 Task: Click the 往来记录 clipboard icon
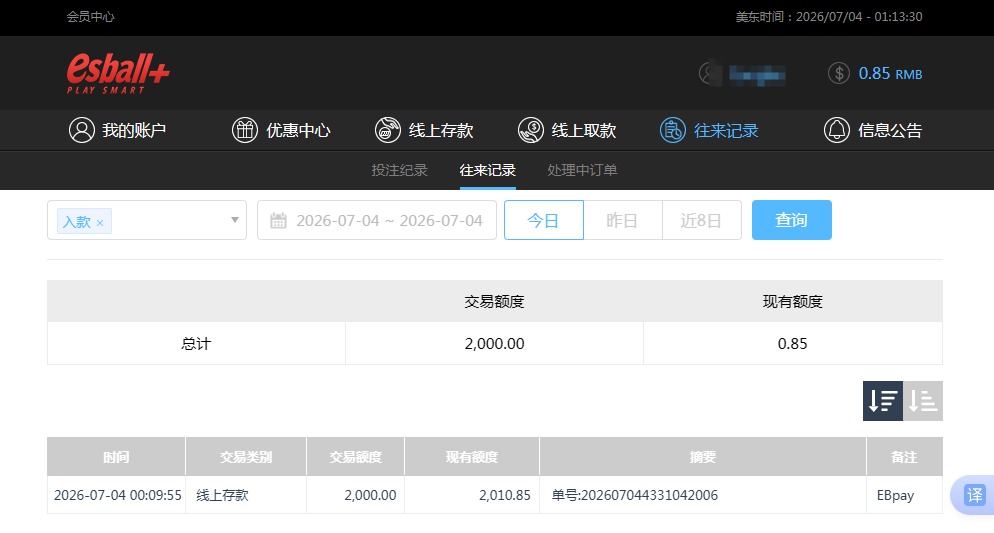[673, 130]
